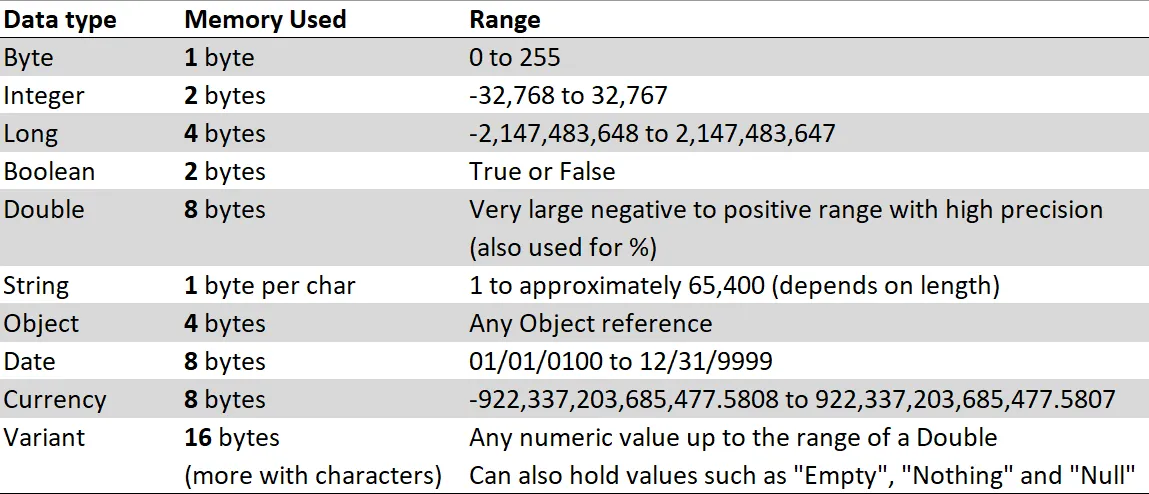The width and height of the screenshot is (1149, 494).
Task: Click the "Long" data type cell
Action: pos(31,134)
